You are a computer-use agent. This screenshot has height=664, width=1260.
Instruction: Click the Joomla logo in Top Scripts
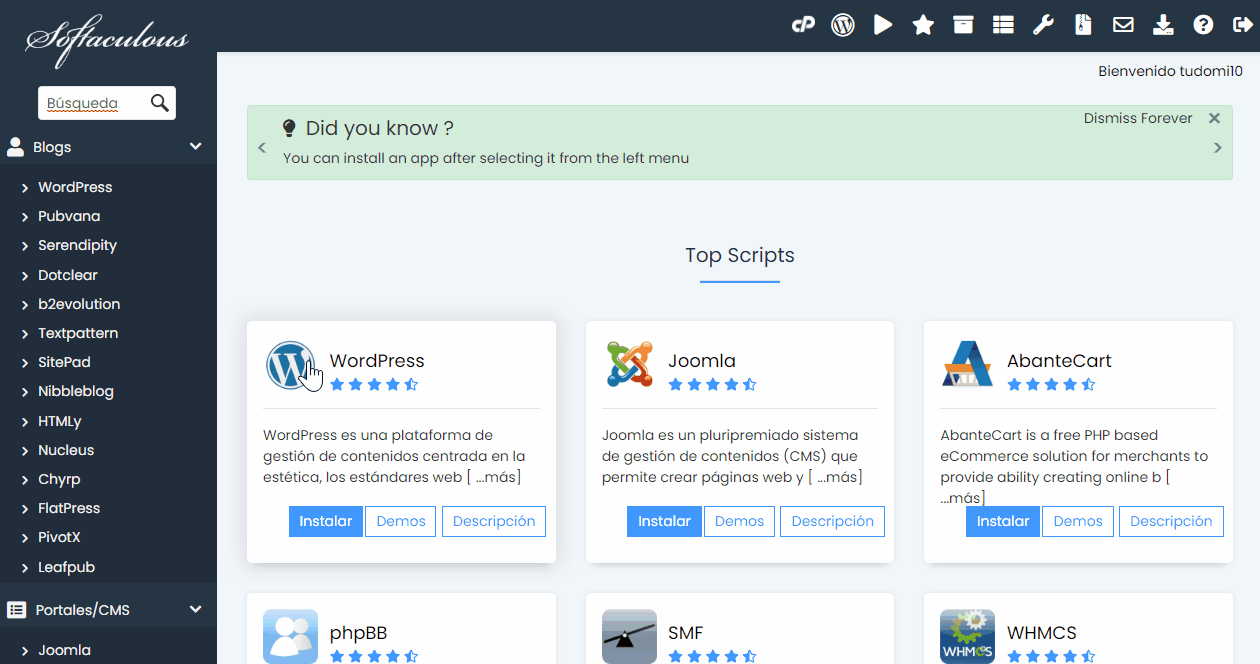pyautogui.click(x=629, y=365)
